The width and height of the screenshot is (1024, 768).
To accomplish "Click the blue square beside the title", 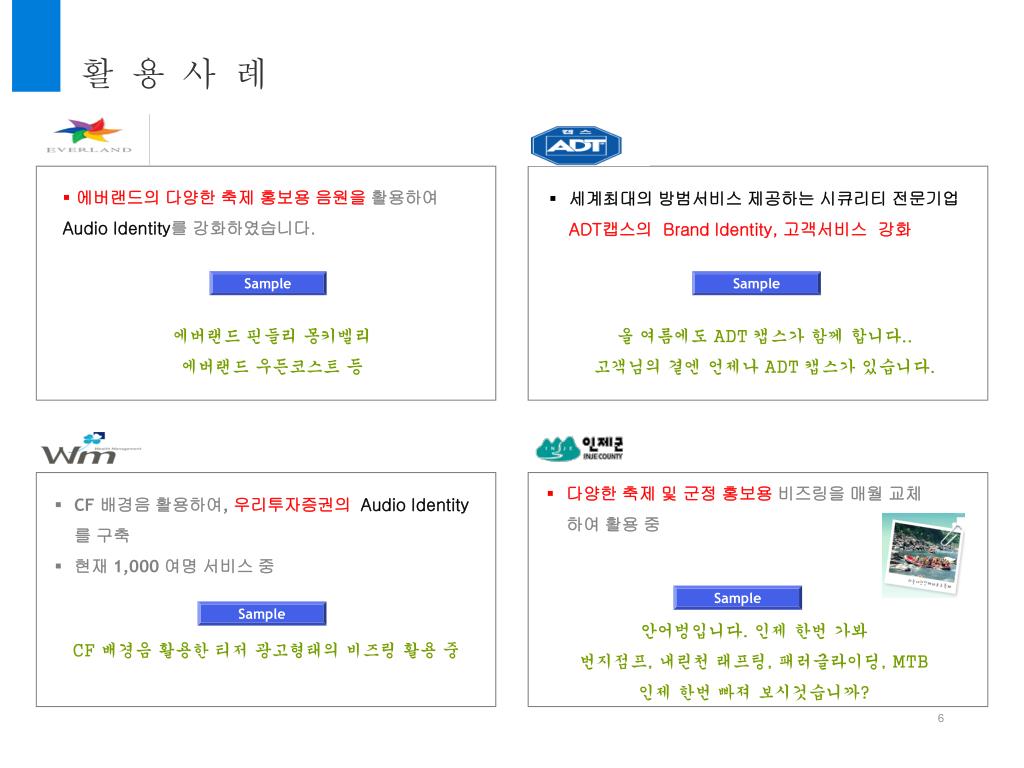I will (36, 46).
